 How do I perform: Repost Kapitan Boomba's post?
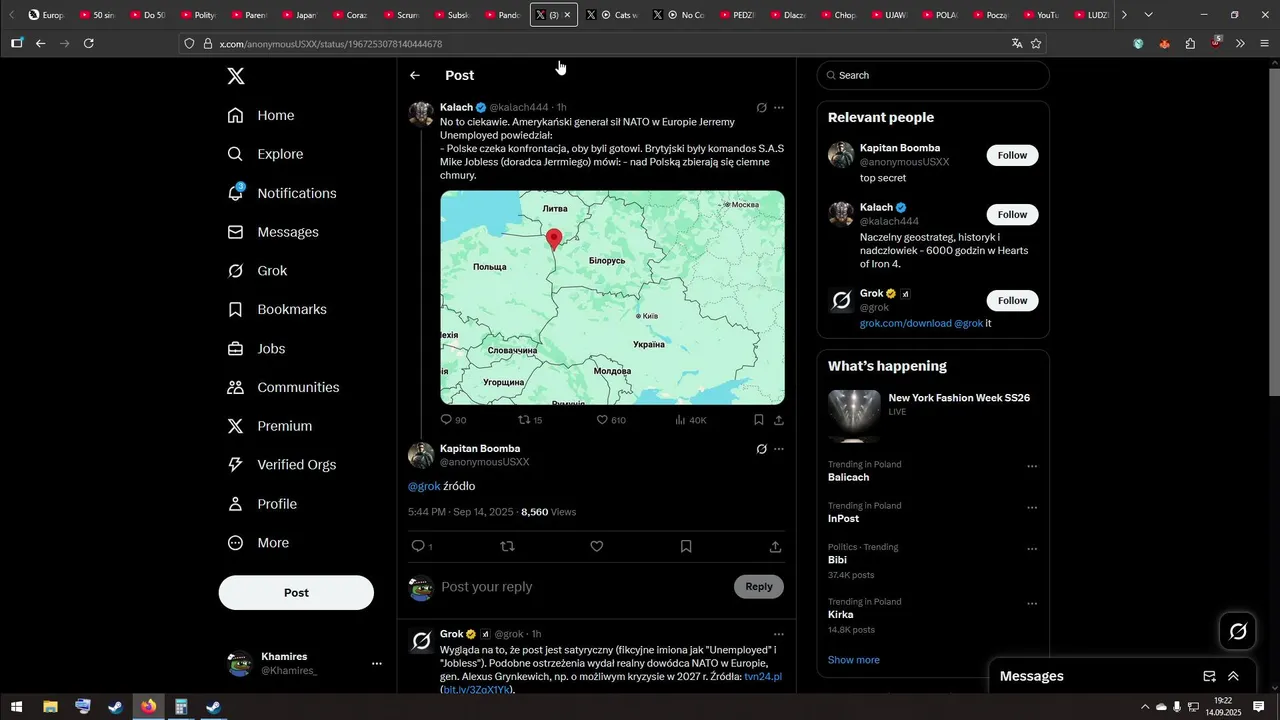[x=507, y=546]
